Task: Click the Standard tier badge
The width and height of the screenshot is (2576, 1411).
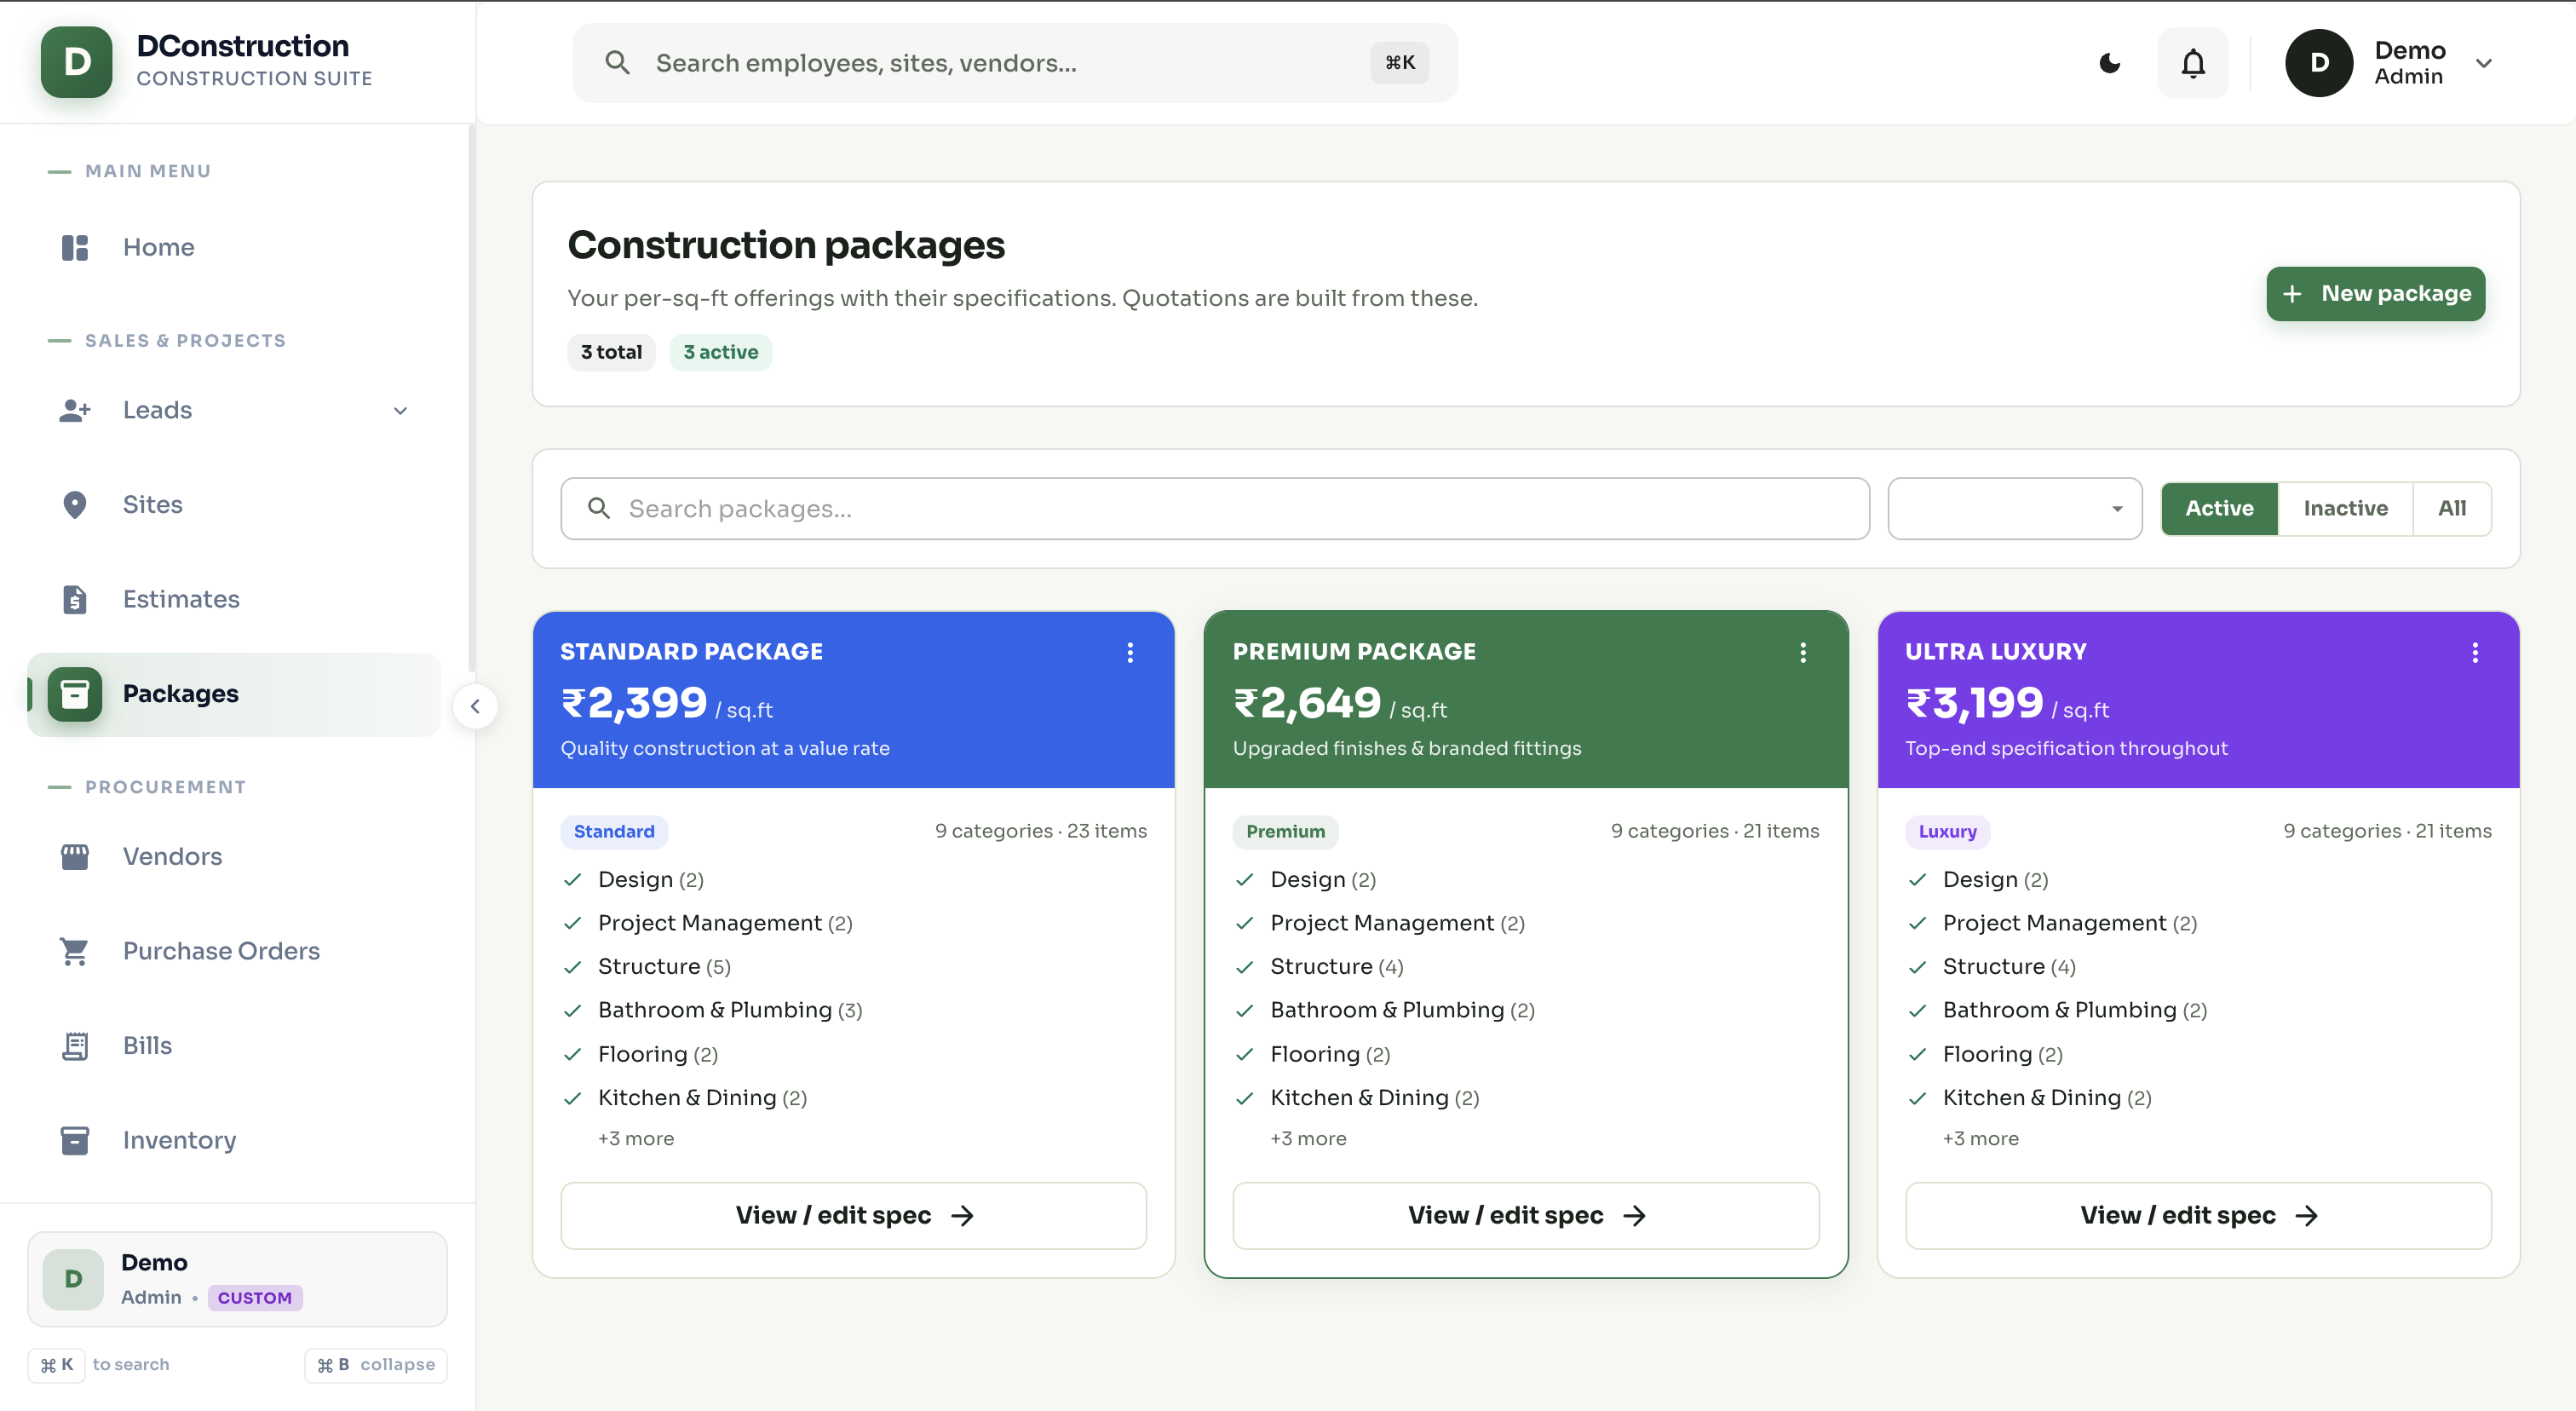Action: [x=614, y=831]
